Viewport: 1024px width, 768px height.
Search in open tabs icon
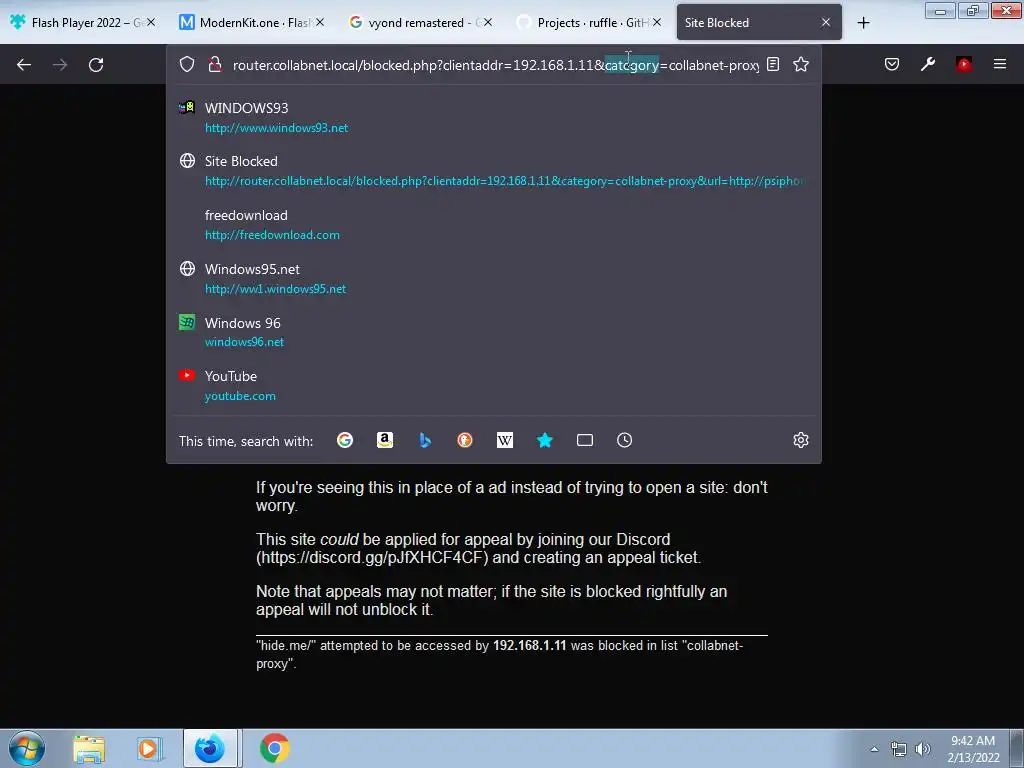click(585, 440)
